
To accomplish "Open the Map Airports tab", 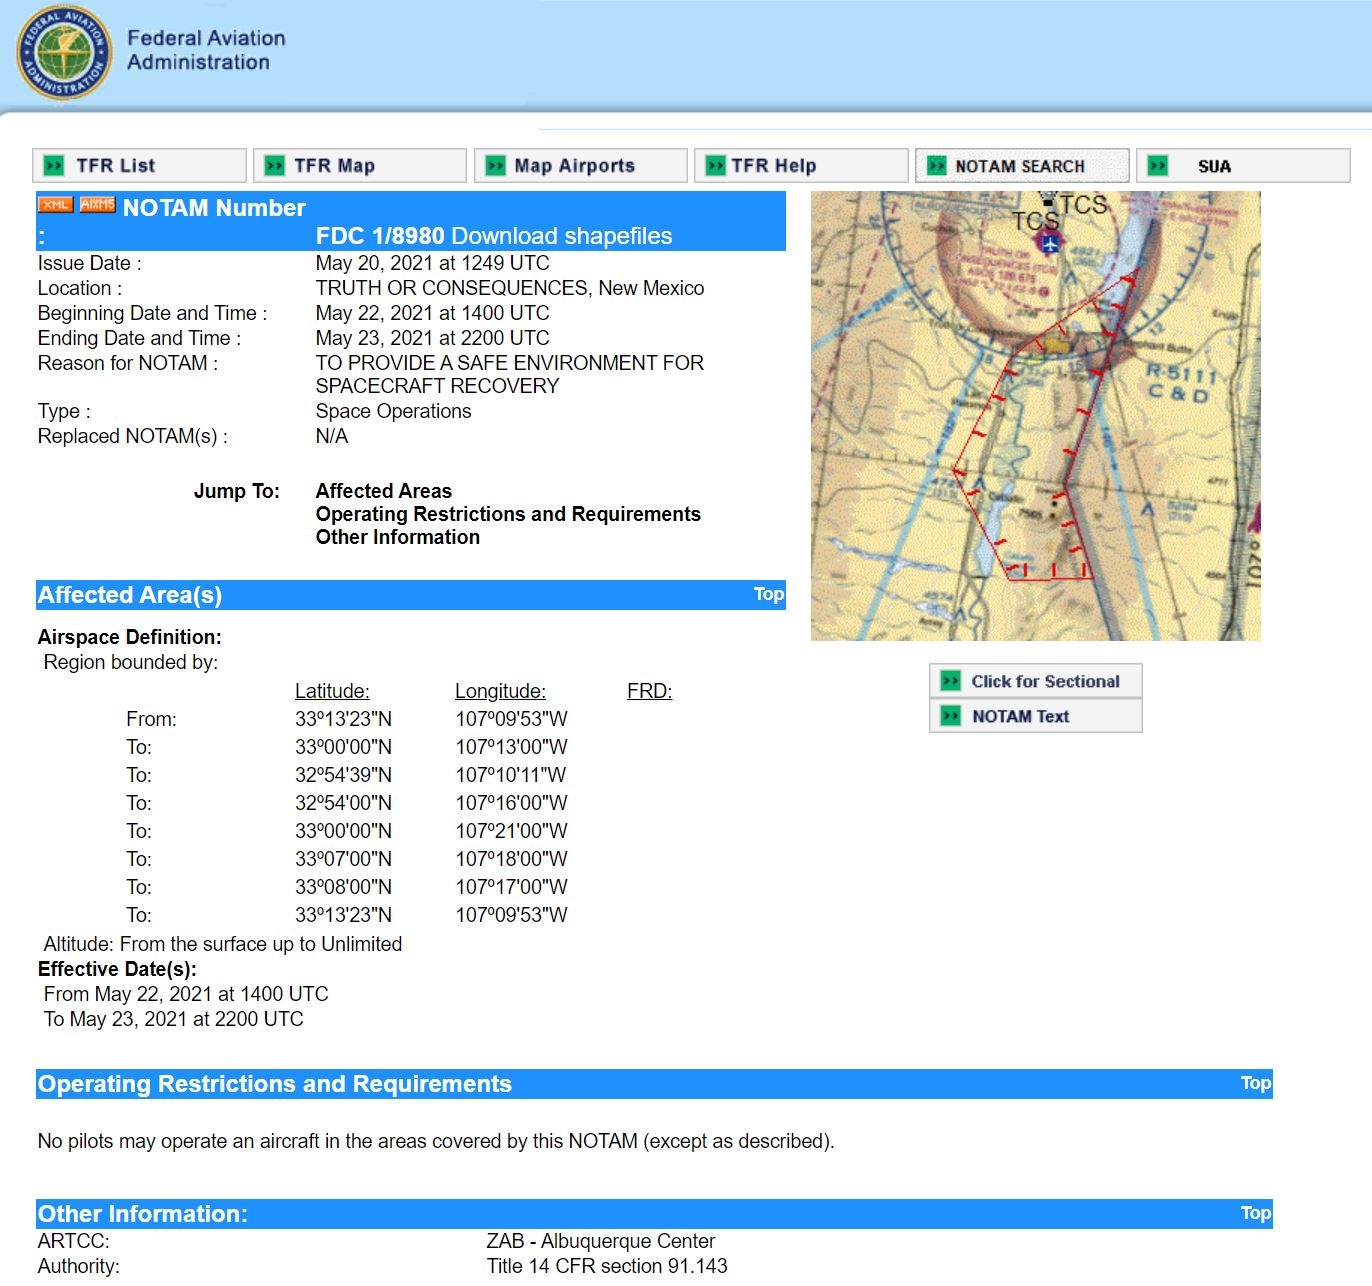I will [x=581, y=166].
